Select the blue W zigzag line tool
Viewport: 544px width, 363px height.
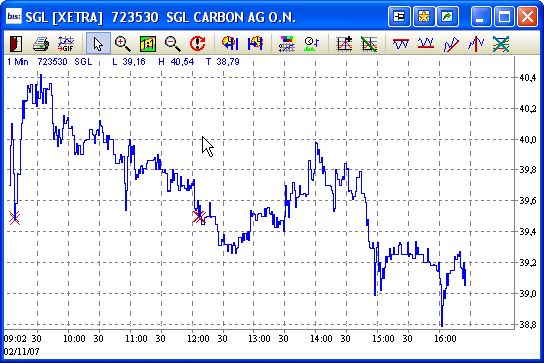pyautogui.click(x=401, y=44)
